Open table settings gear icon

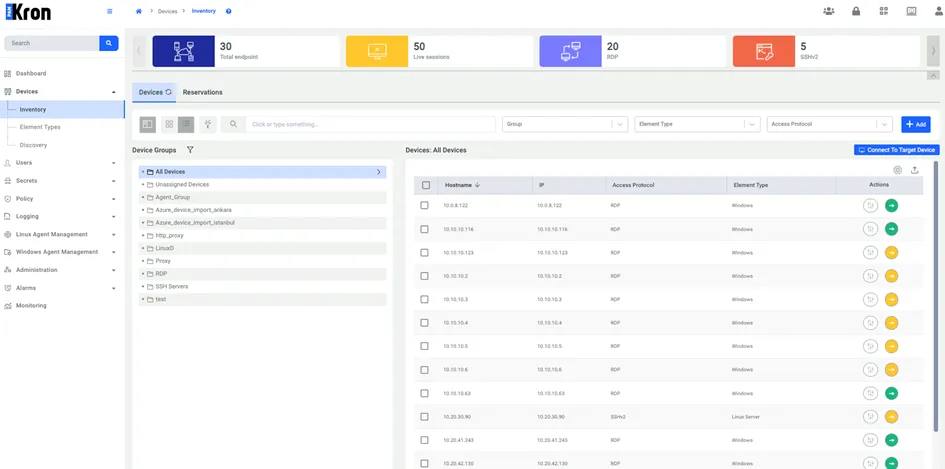[897, 170]
